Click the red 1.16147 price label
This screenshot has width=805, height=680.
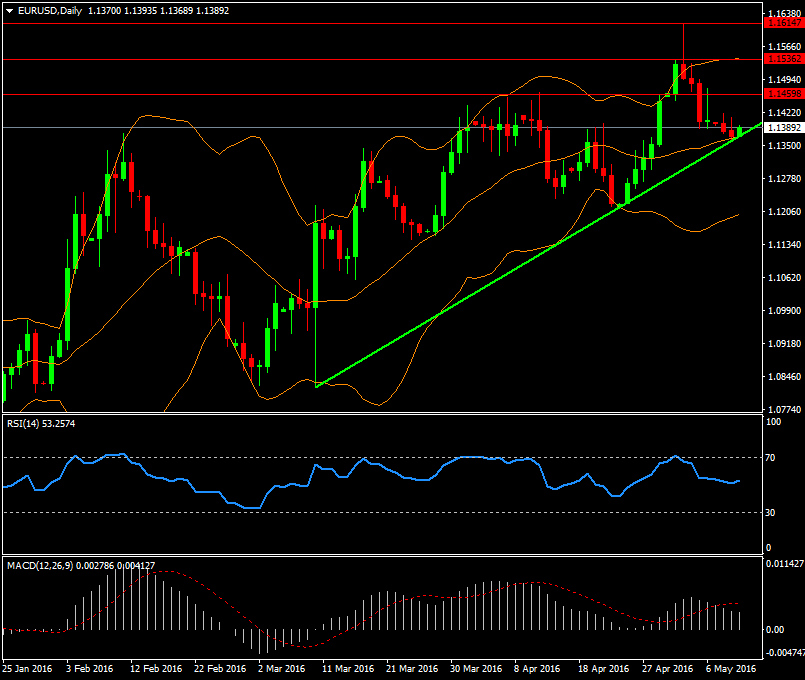[x=781, y=22]
